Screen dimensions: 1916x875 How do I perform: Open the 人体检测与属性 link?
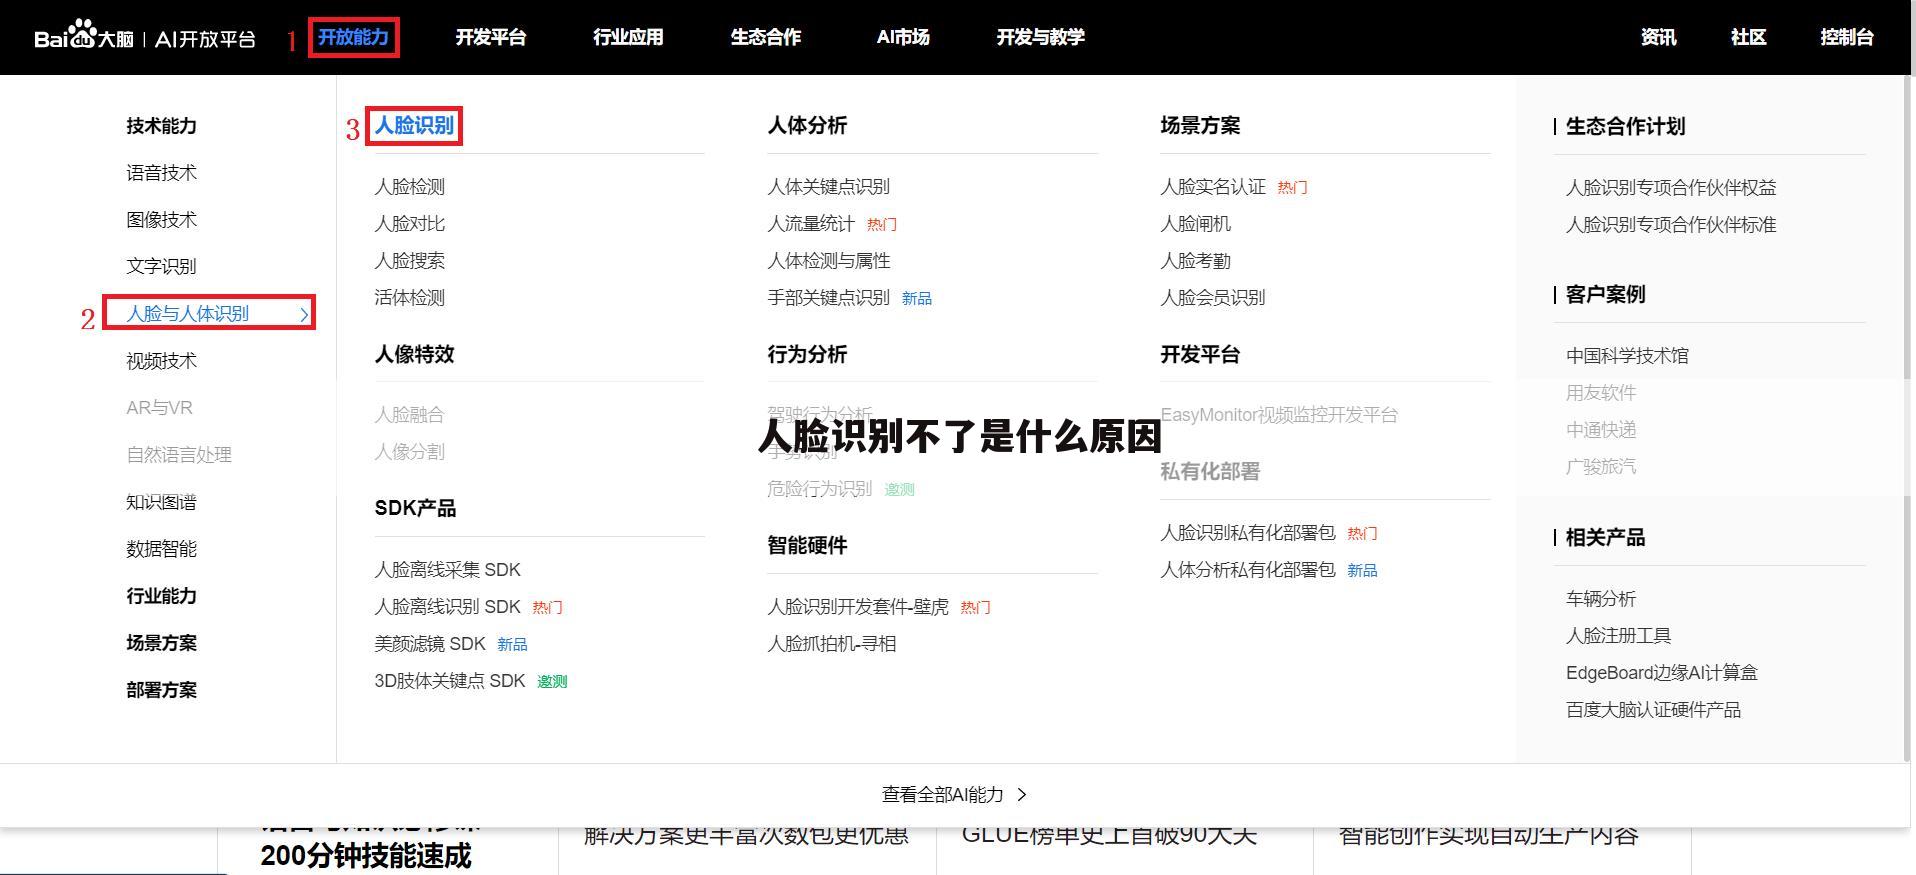[x=828, y=261]
